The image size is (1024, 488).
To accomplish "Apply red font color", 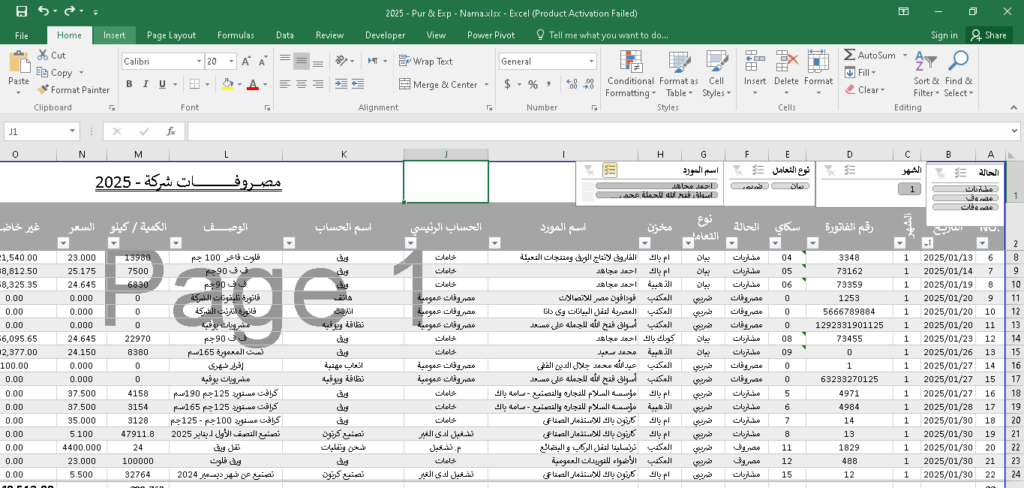I will (x=251, y=84).
